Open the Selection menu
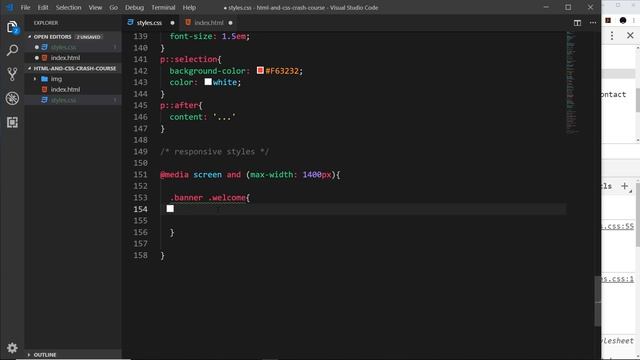The image size is (640, 360). pos(69,7)
